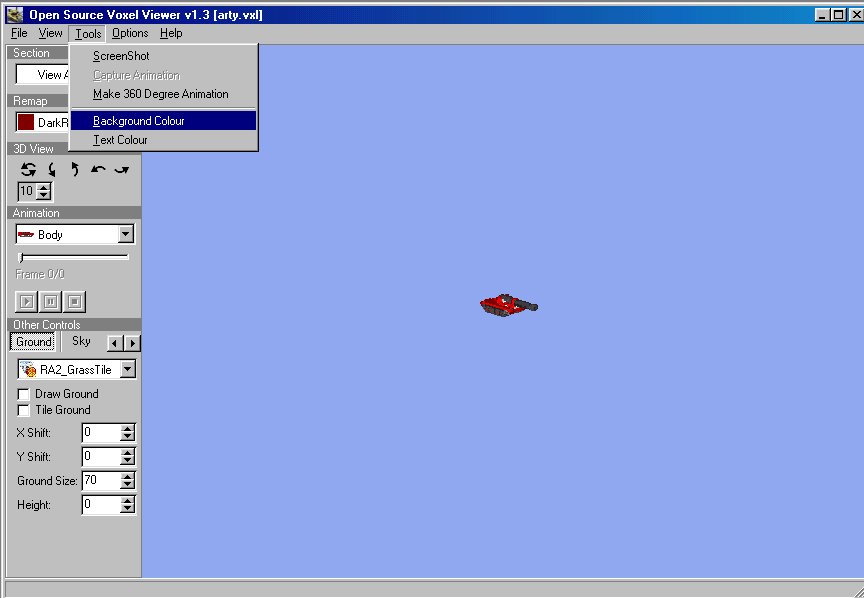The image size is (864, 598).
Task: Open the View menu
Action: (50, 33)
